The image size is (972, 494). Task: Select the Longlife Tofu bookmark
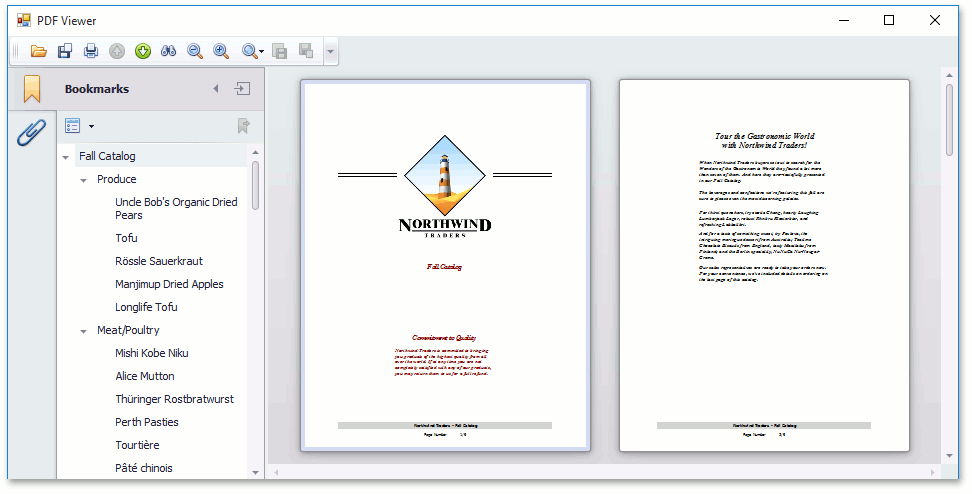click(x=146, y=307)
